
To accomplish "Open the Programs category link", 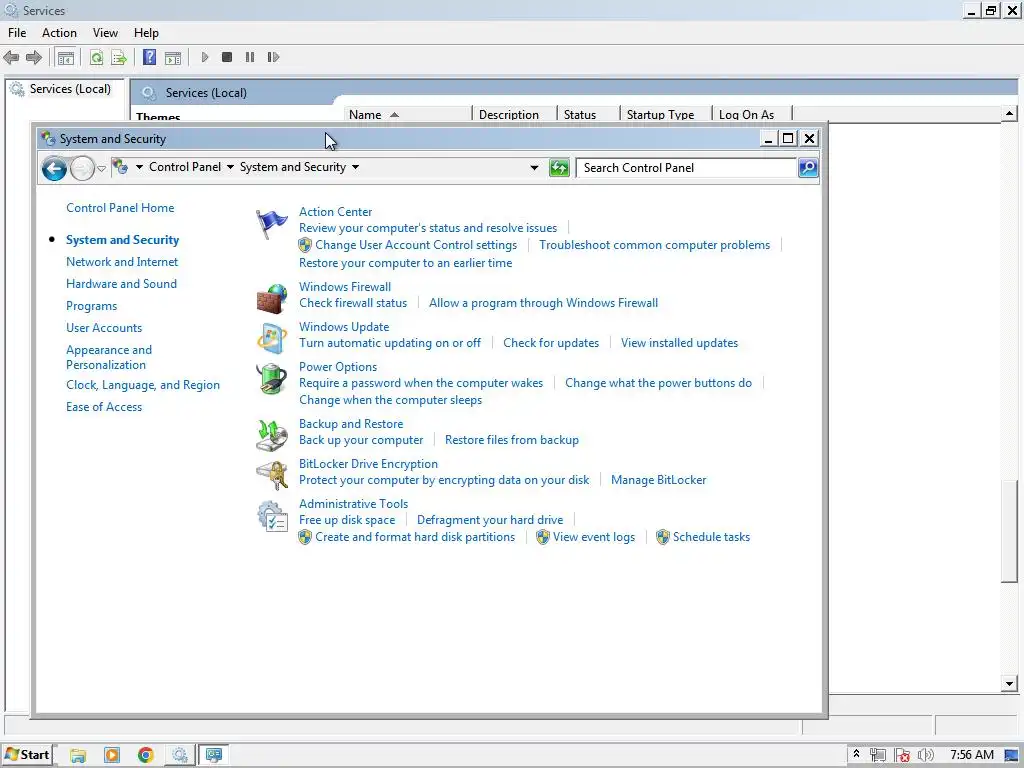I will 91,306.
